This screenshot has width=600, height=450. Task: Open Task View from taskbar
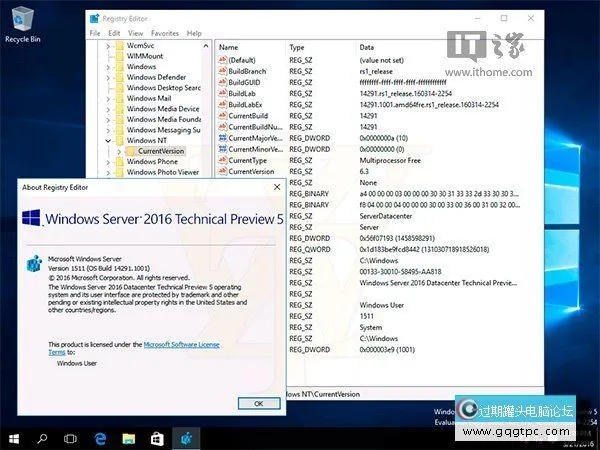point(71,438)
